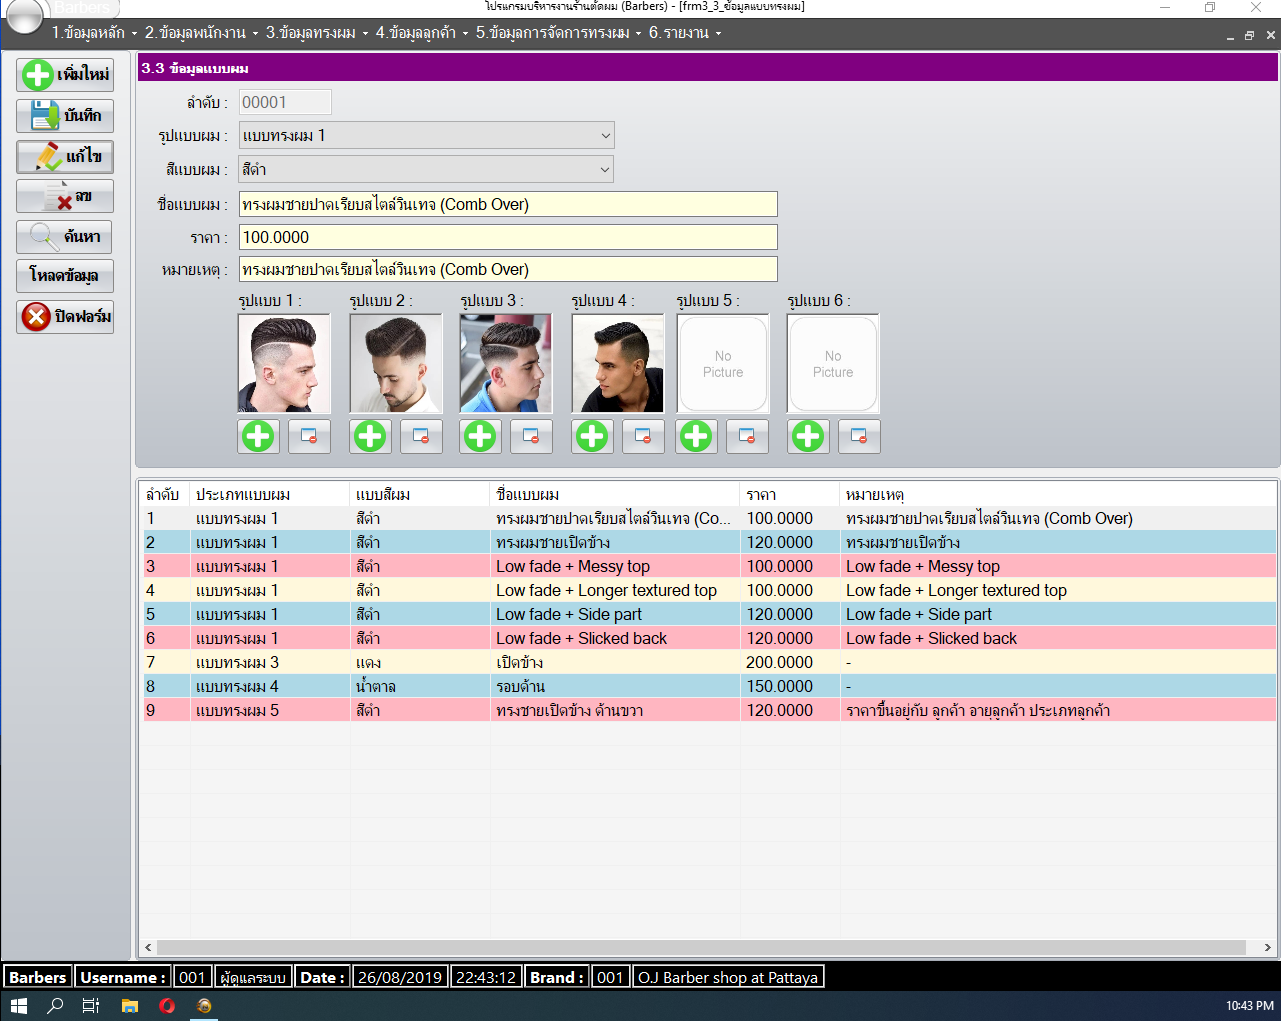Click the add new record button with green plus
The image size is (1281, 1021).
coord(65,75)
